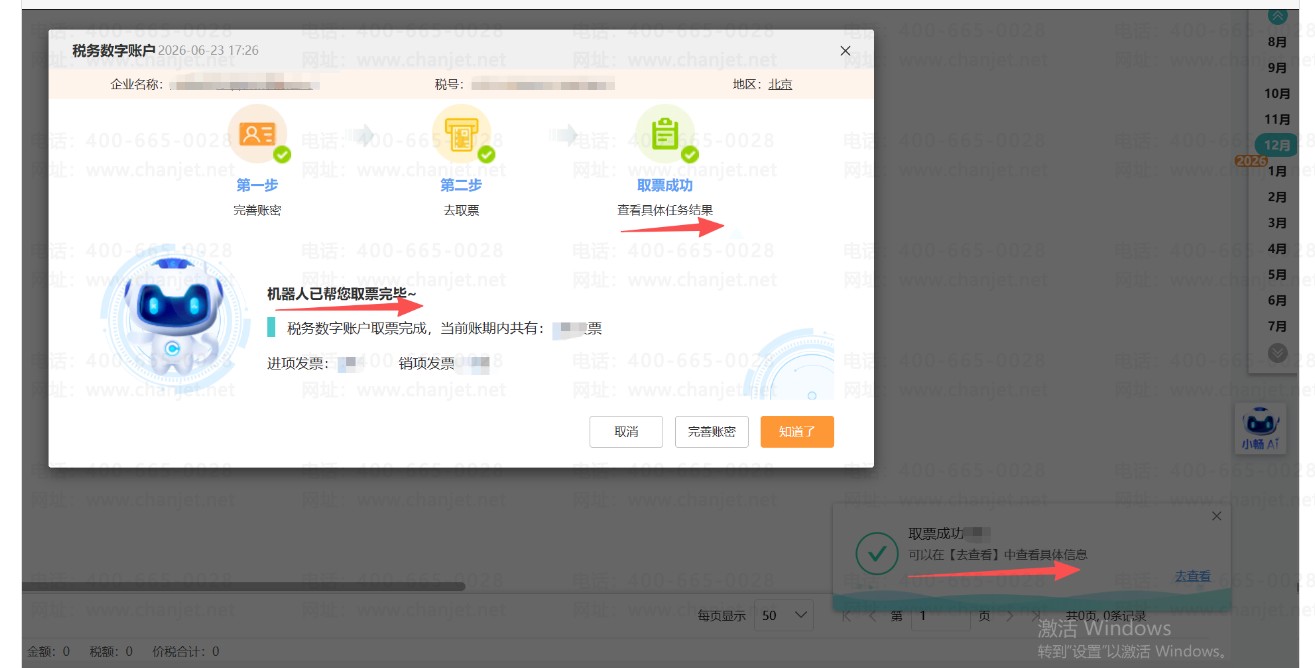Screen dimensions: 1315x668
Task: Select 3月 in the month list
Action: [x=1277, y=223]
